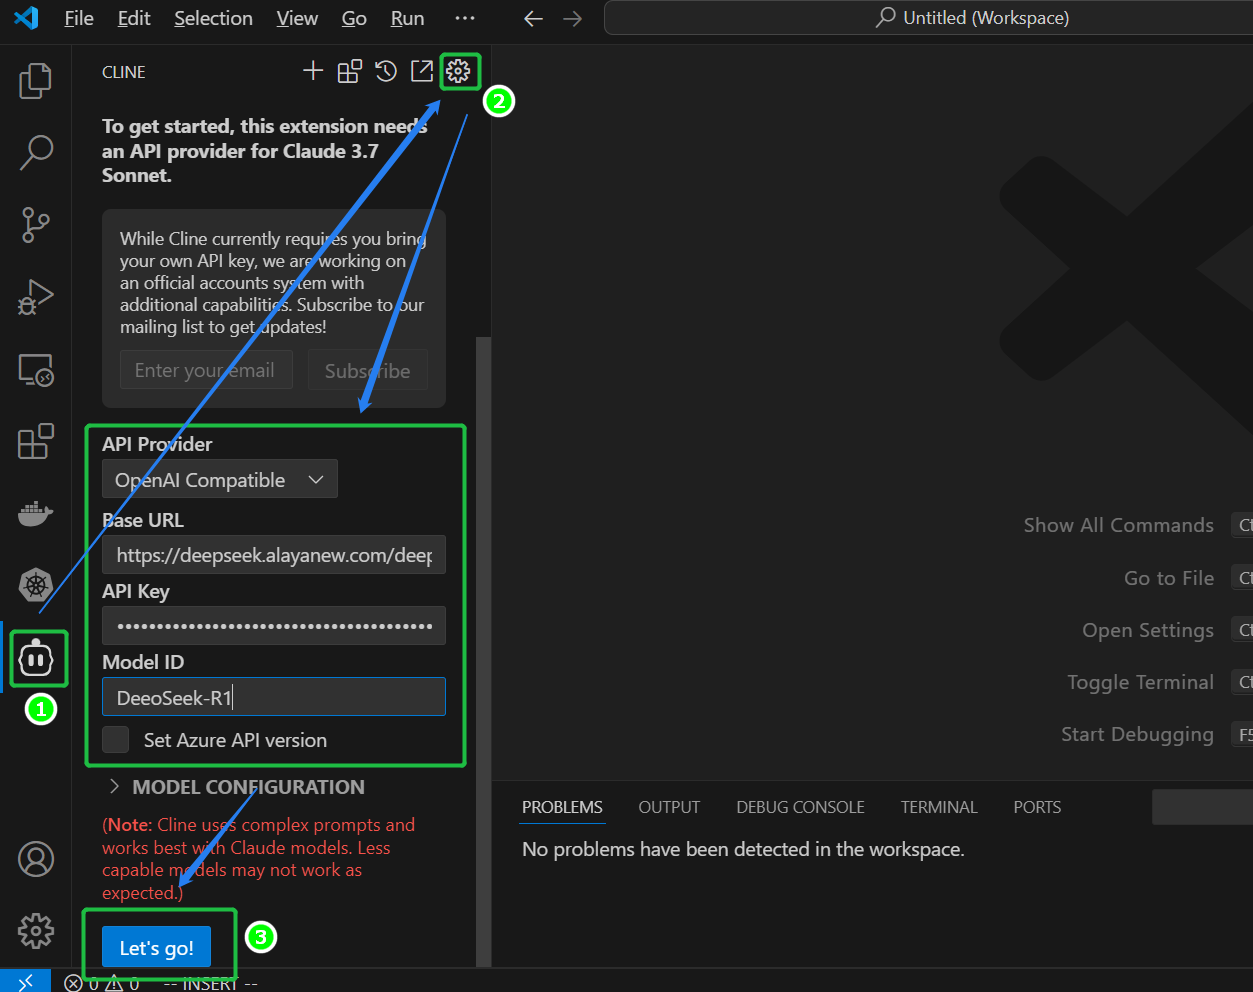Open the Kubernetes view
Screen dimensions: 1253x992
[36, 584]
